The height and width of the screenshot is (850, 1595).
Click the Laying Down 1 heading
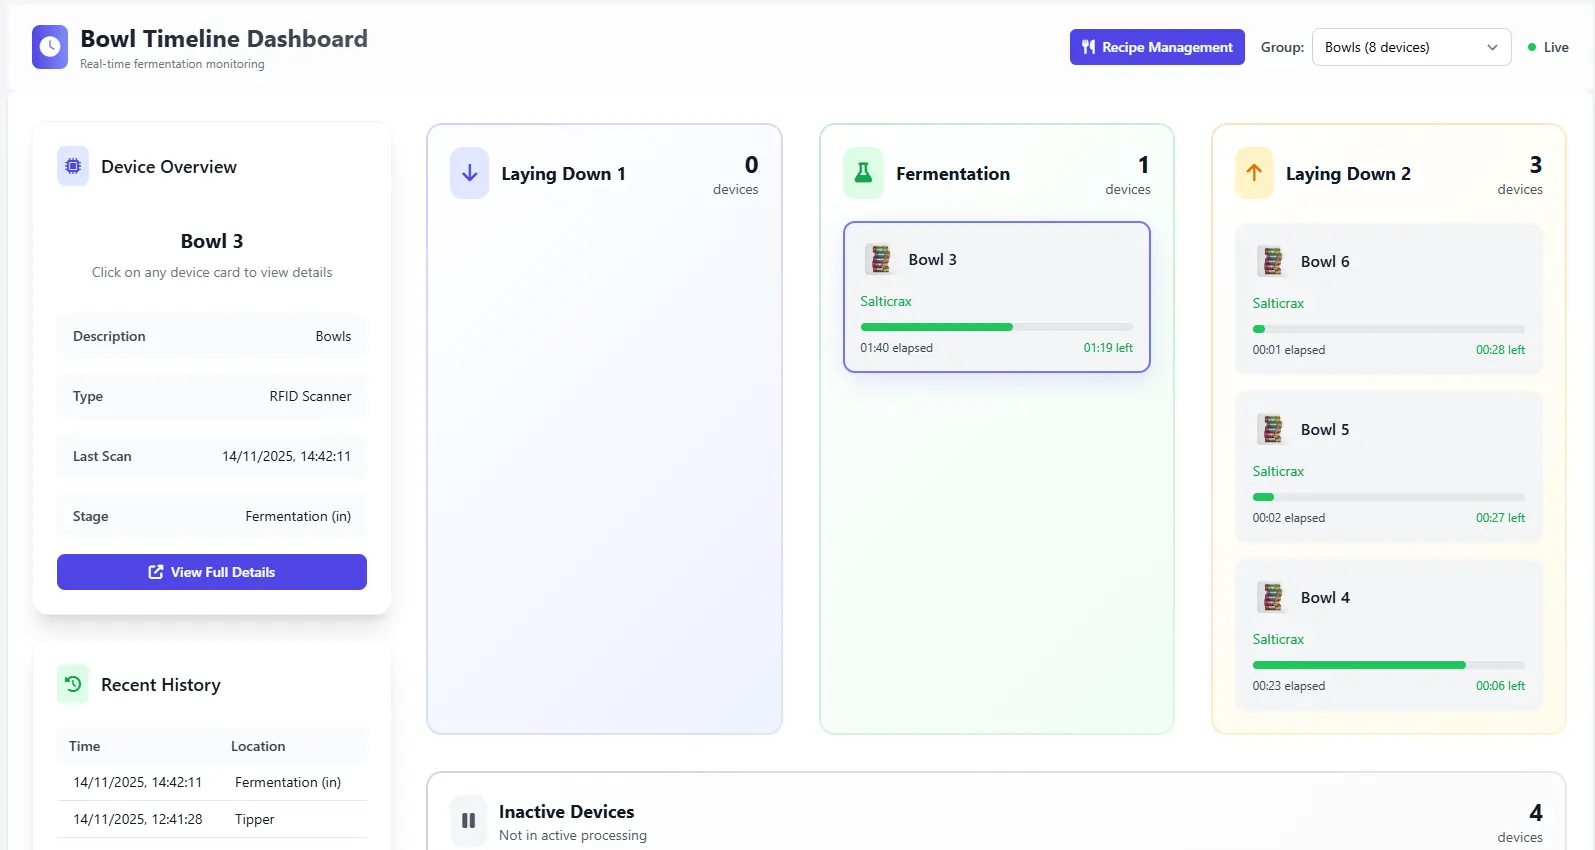pos(563,173)
